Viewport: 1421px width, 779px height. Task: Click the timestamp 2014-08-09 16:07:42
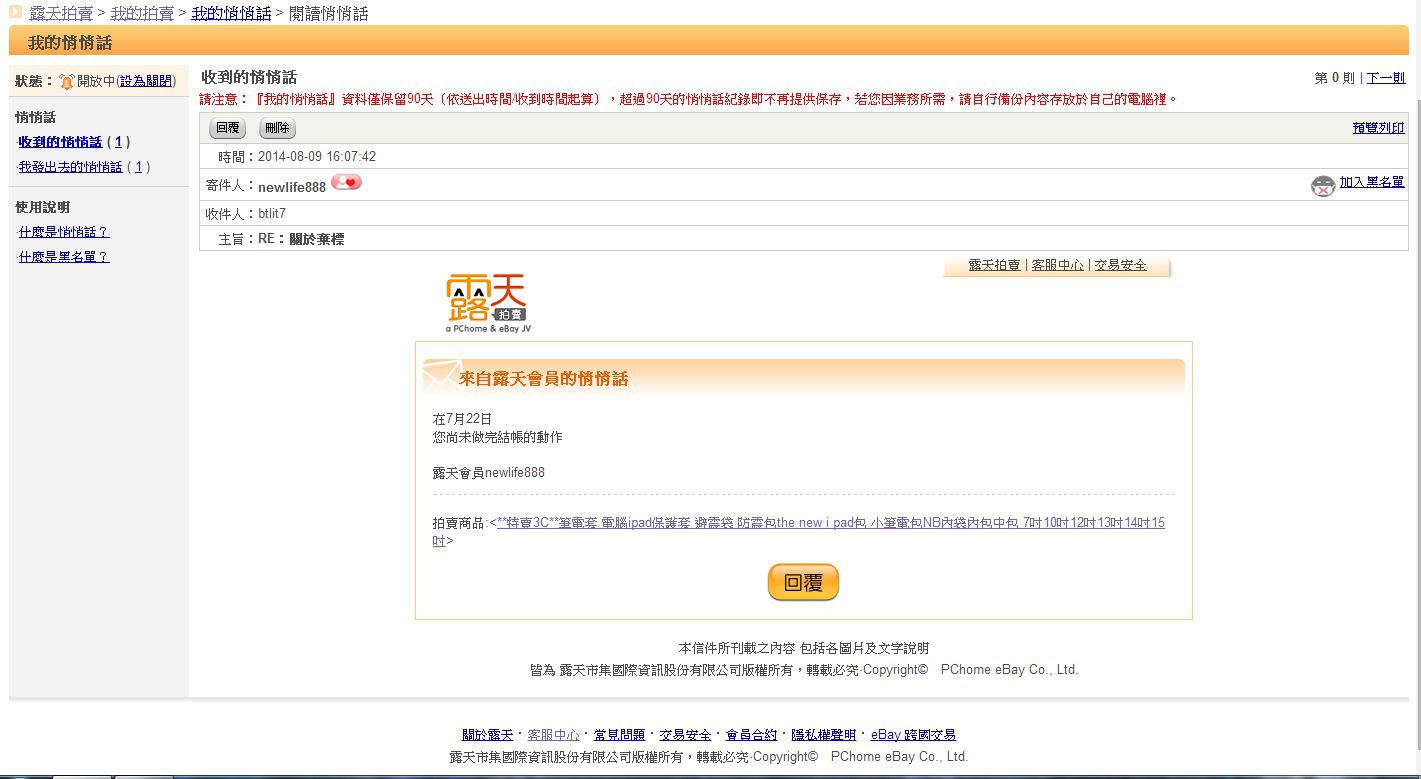(317, 157)
